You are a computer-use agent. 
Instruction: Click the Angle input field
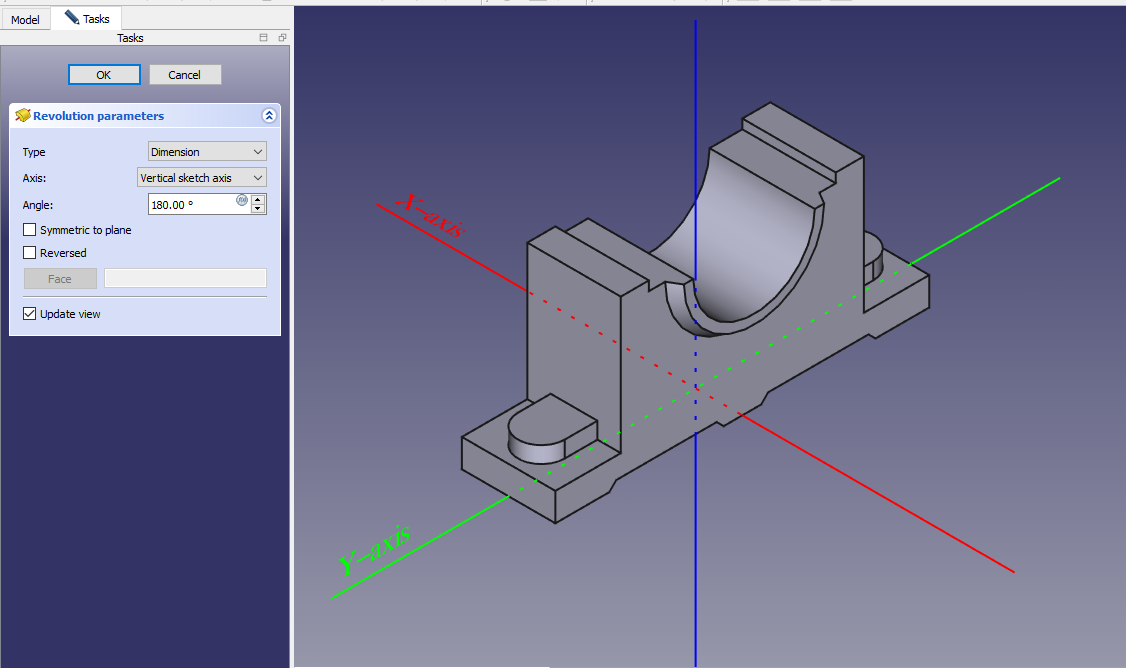pos(200,205)
